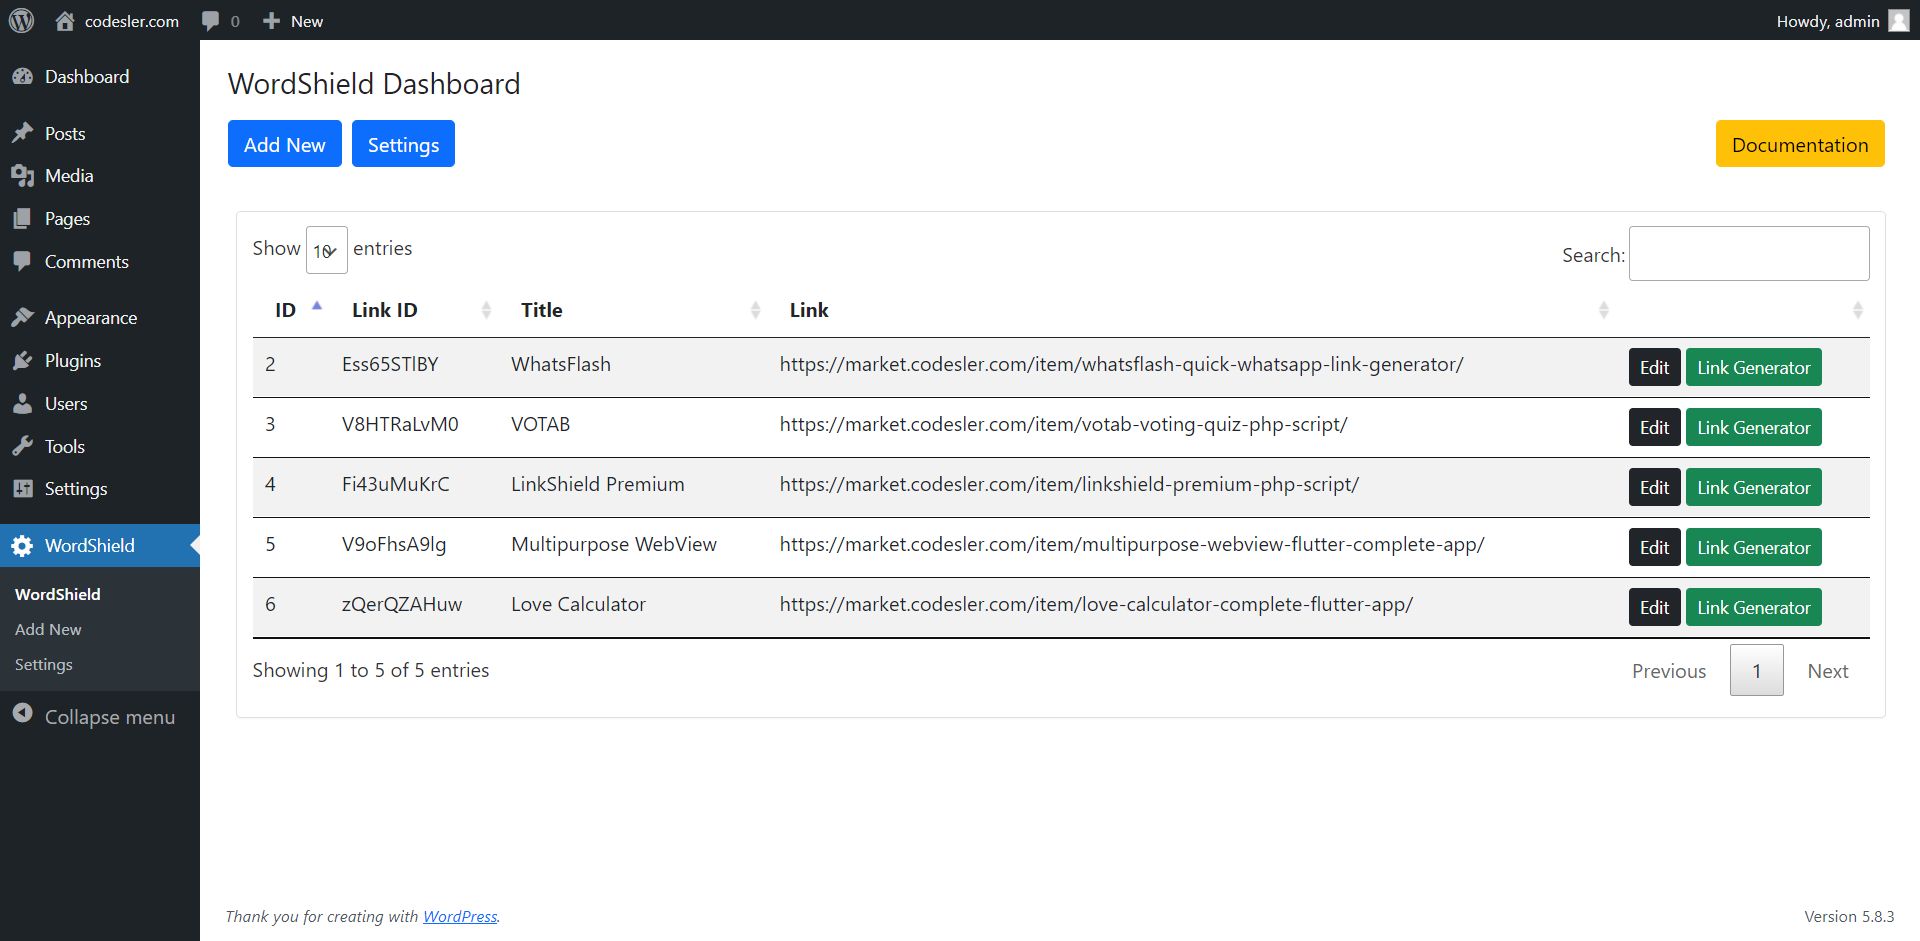1920x941 pixels.
Task: Go to Appearance in the sidebar
Action: point(90,318)
